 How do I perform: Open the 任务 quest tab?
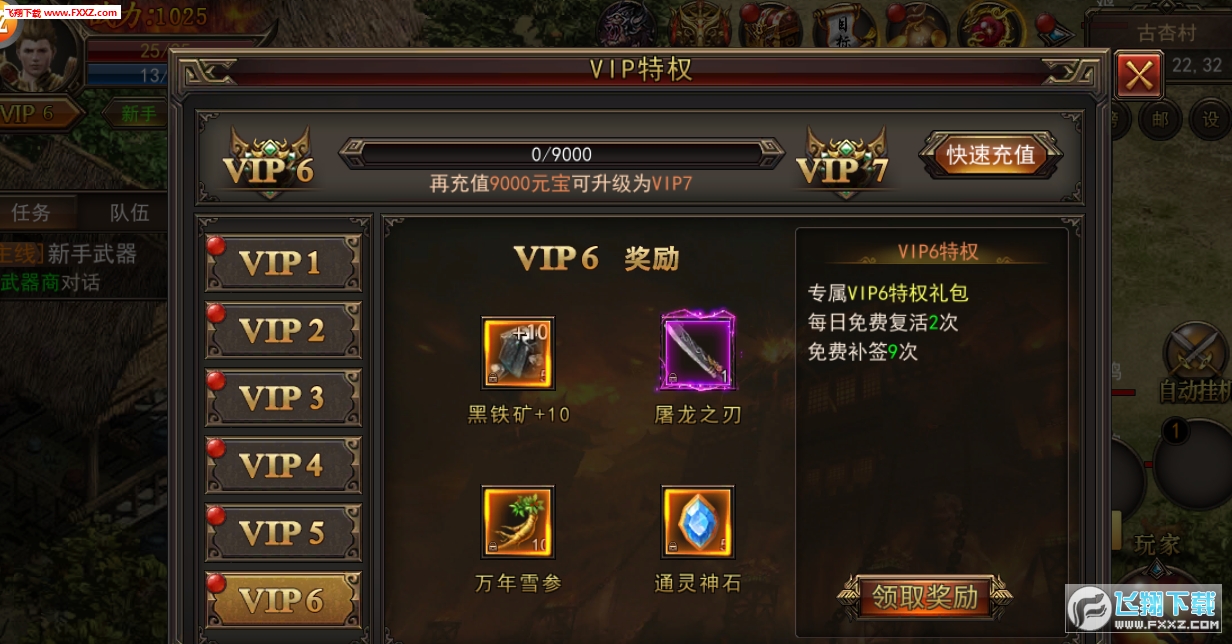click(x=31, y=212)
